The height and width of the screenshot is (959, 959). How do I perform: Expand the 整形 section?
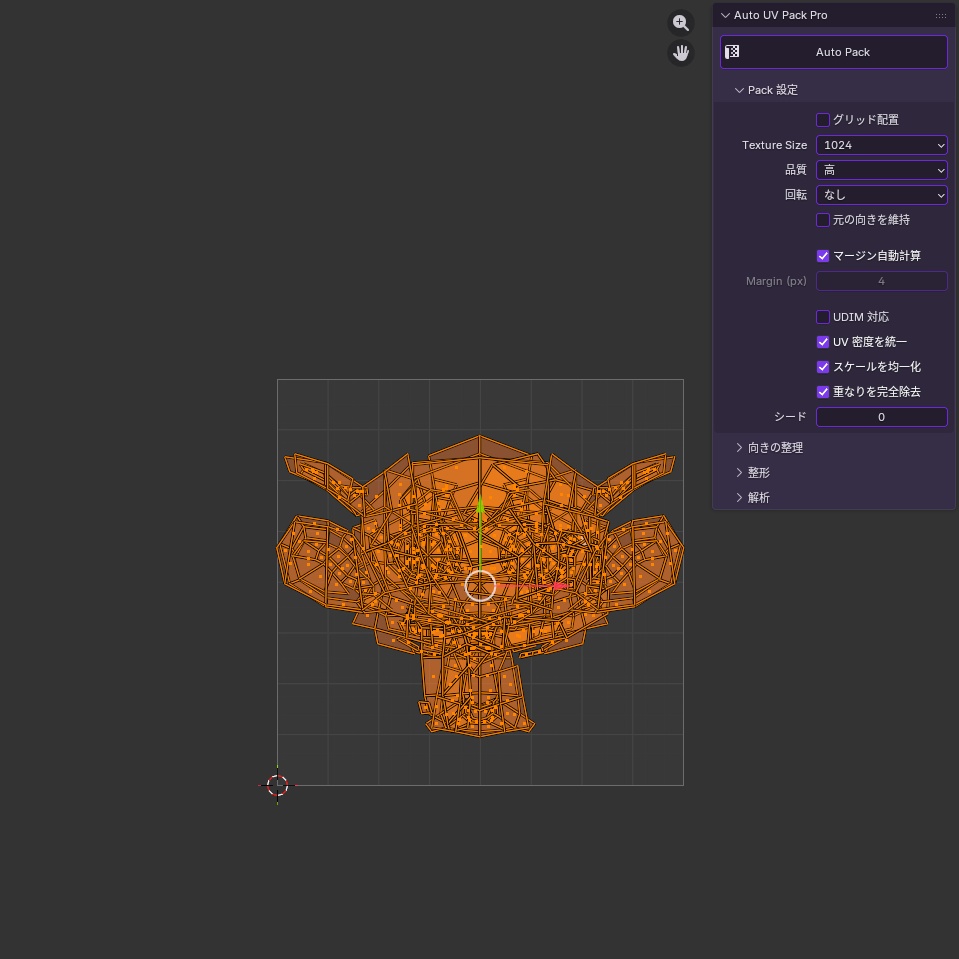(x=739, y=473)
